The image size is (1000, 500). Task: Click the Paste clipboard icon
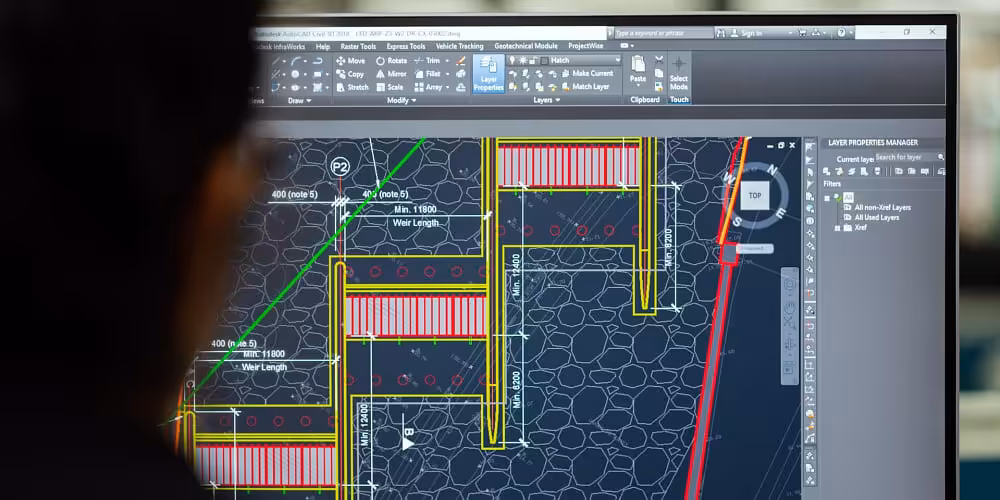tap(638, 64)
